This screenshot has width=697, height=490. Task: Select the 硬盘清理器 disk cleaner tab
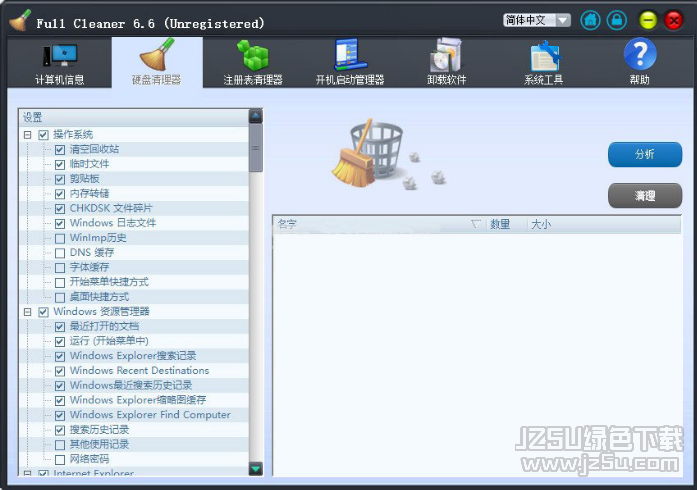[156, 63]
